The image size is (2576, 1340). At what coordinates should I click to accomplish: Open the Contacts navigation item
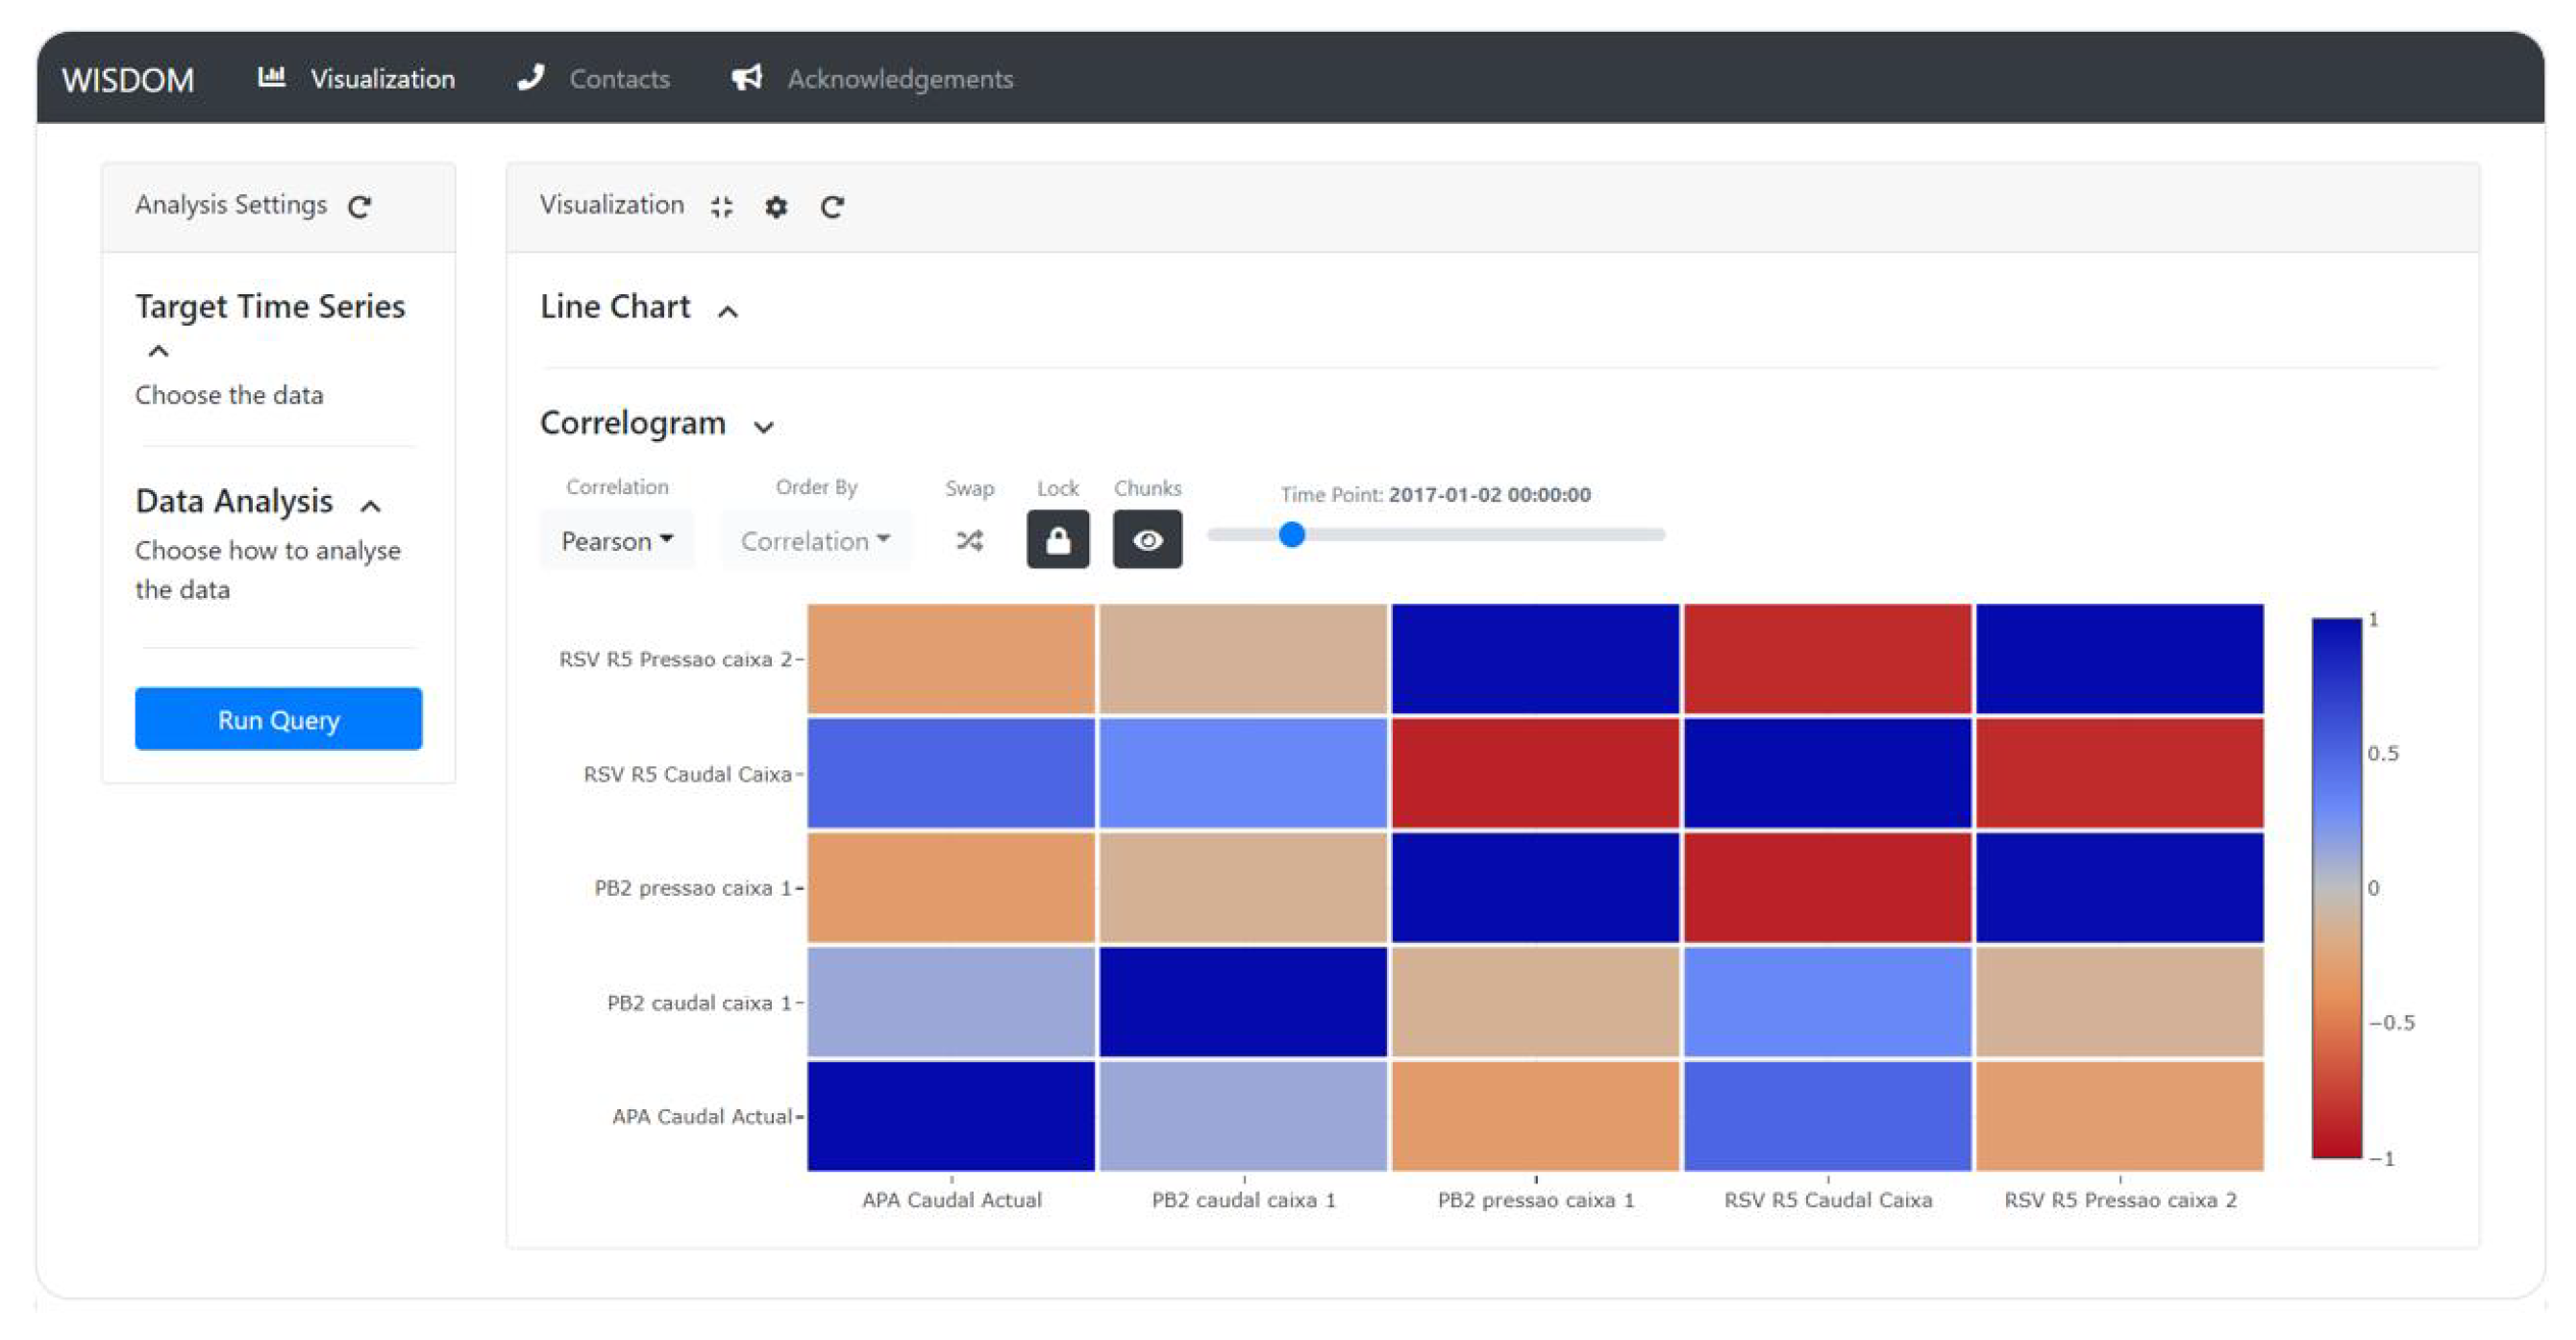pos(619,79)
